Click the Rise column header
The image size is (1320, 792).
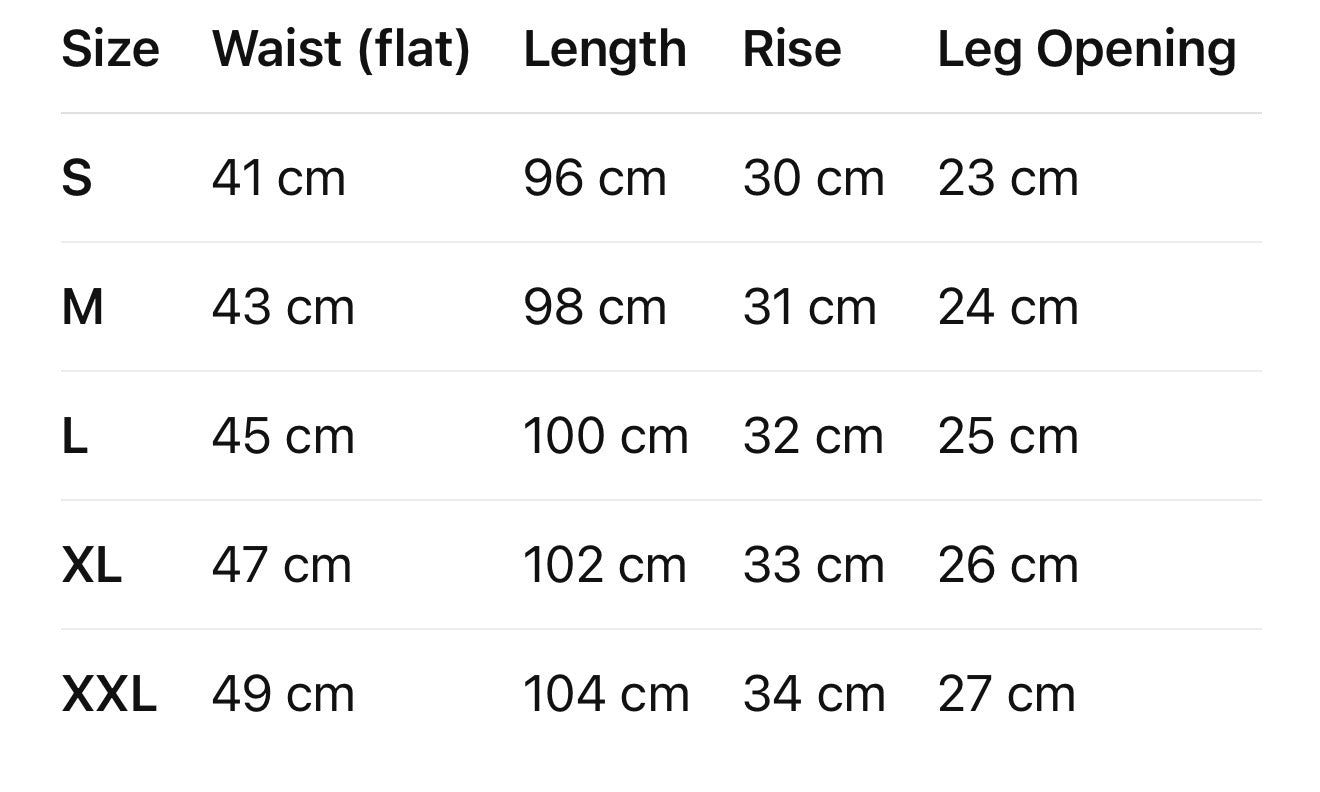[x=791, y=49]
